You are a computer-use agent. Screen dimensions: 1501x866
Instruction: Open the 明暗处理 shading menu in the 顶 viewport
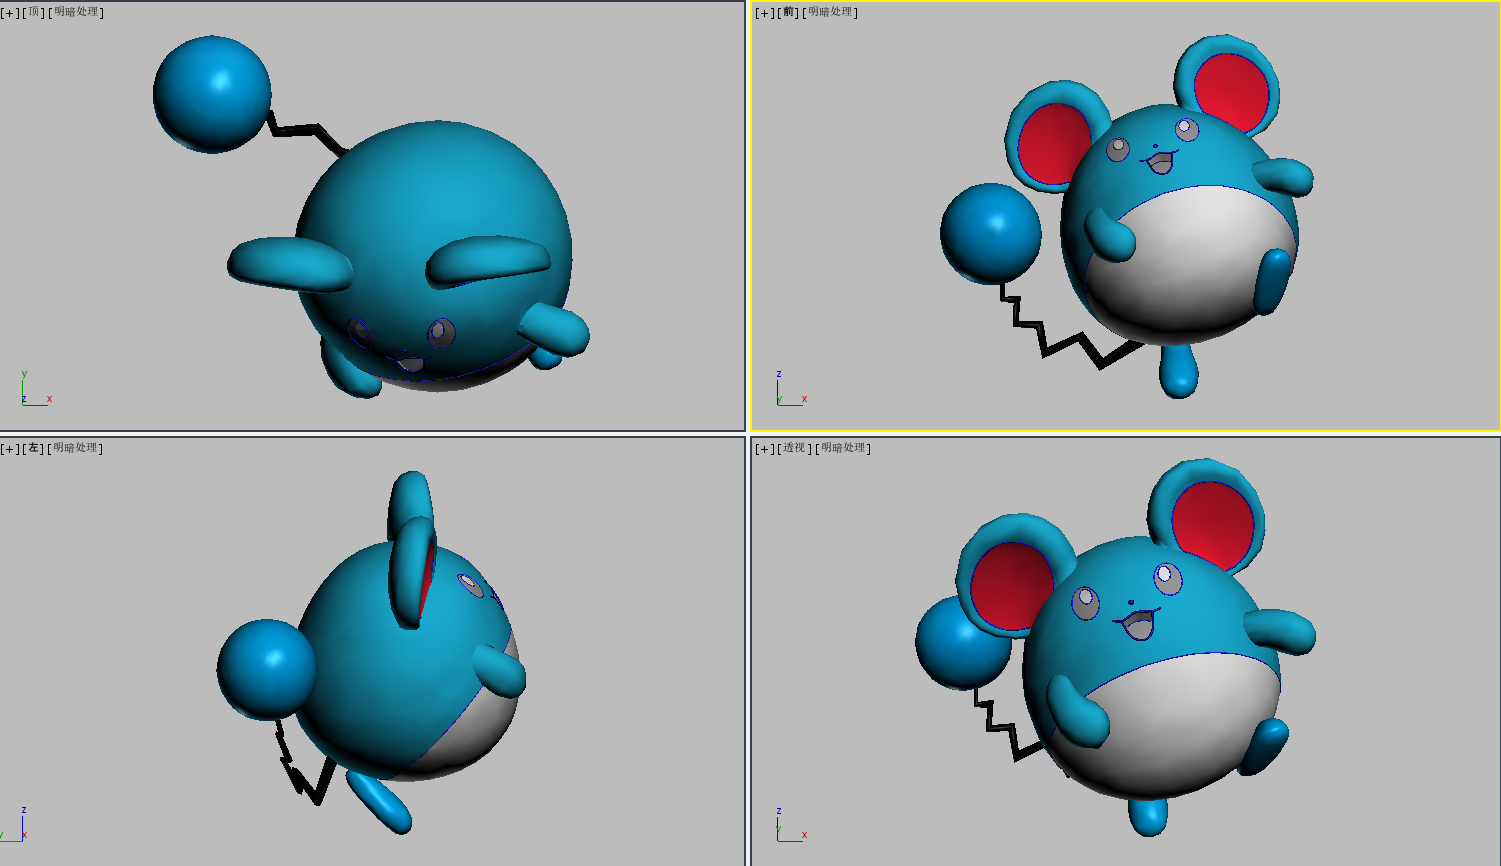[77, 13]
